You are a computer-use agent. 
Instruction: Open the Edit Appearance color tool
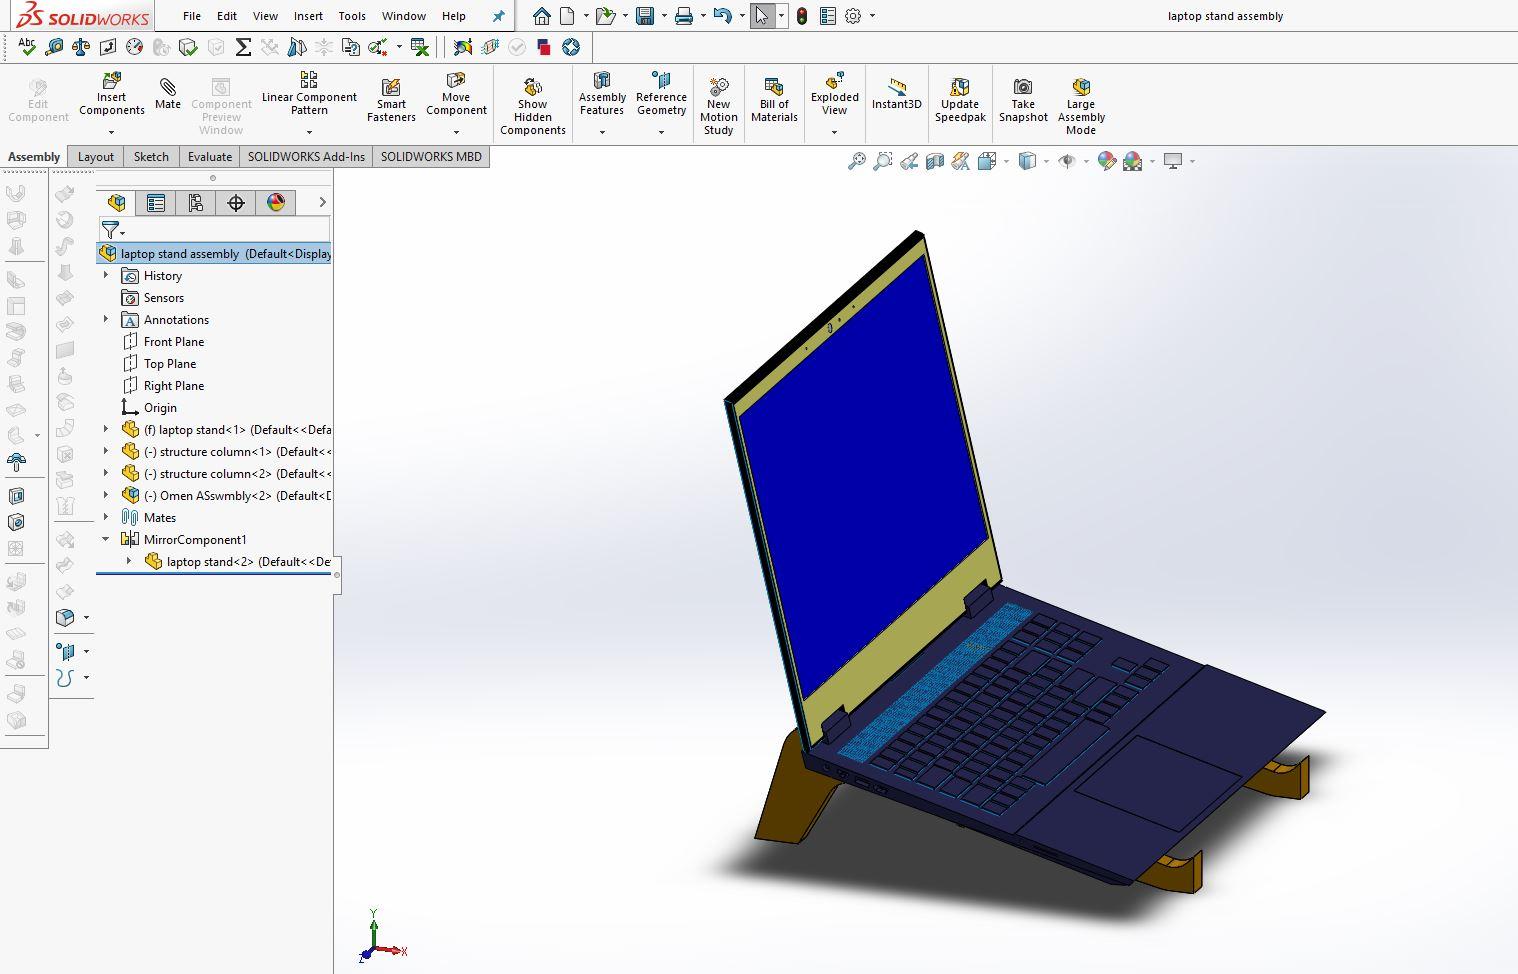point(1107,161)
